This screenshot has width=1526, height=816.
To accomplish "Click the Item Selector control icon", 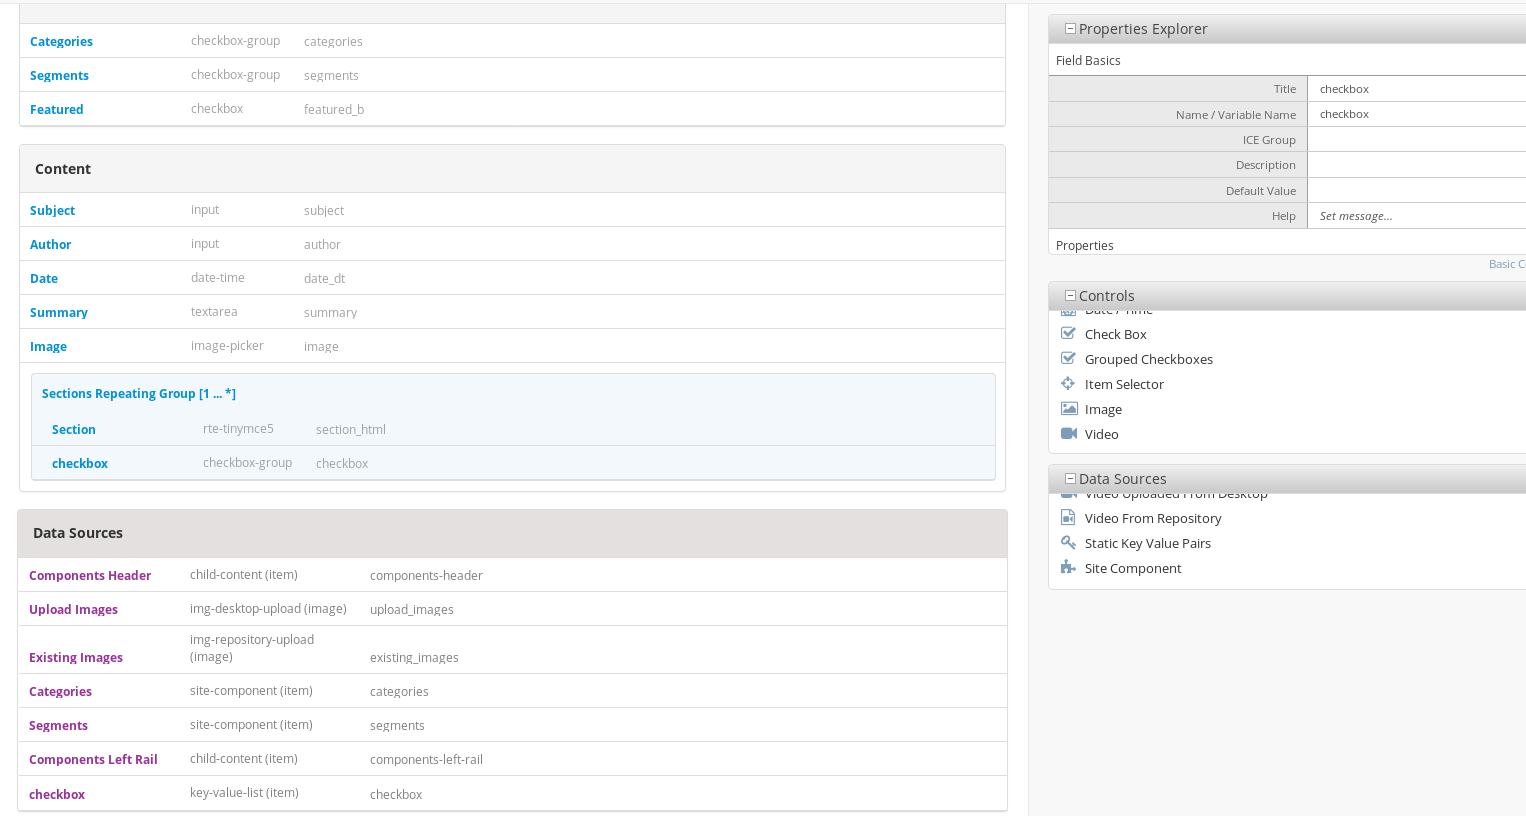I will (x=1068, y=383).
